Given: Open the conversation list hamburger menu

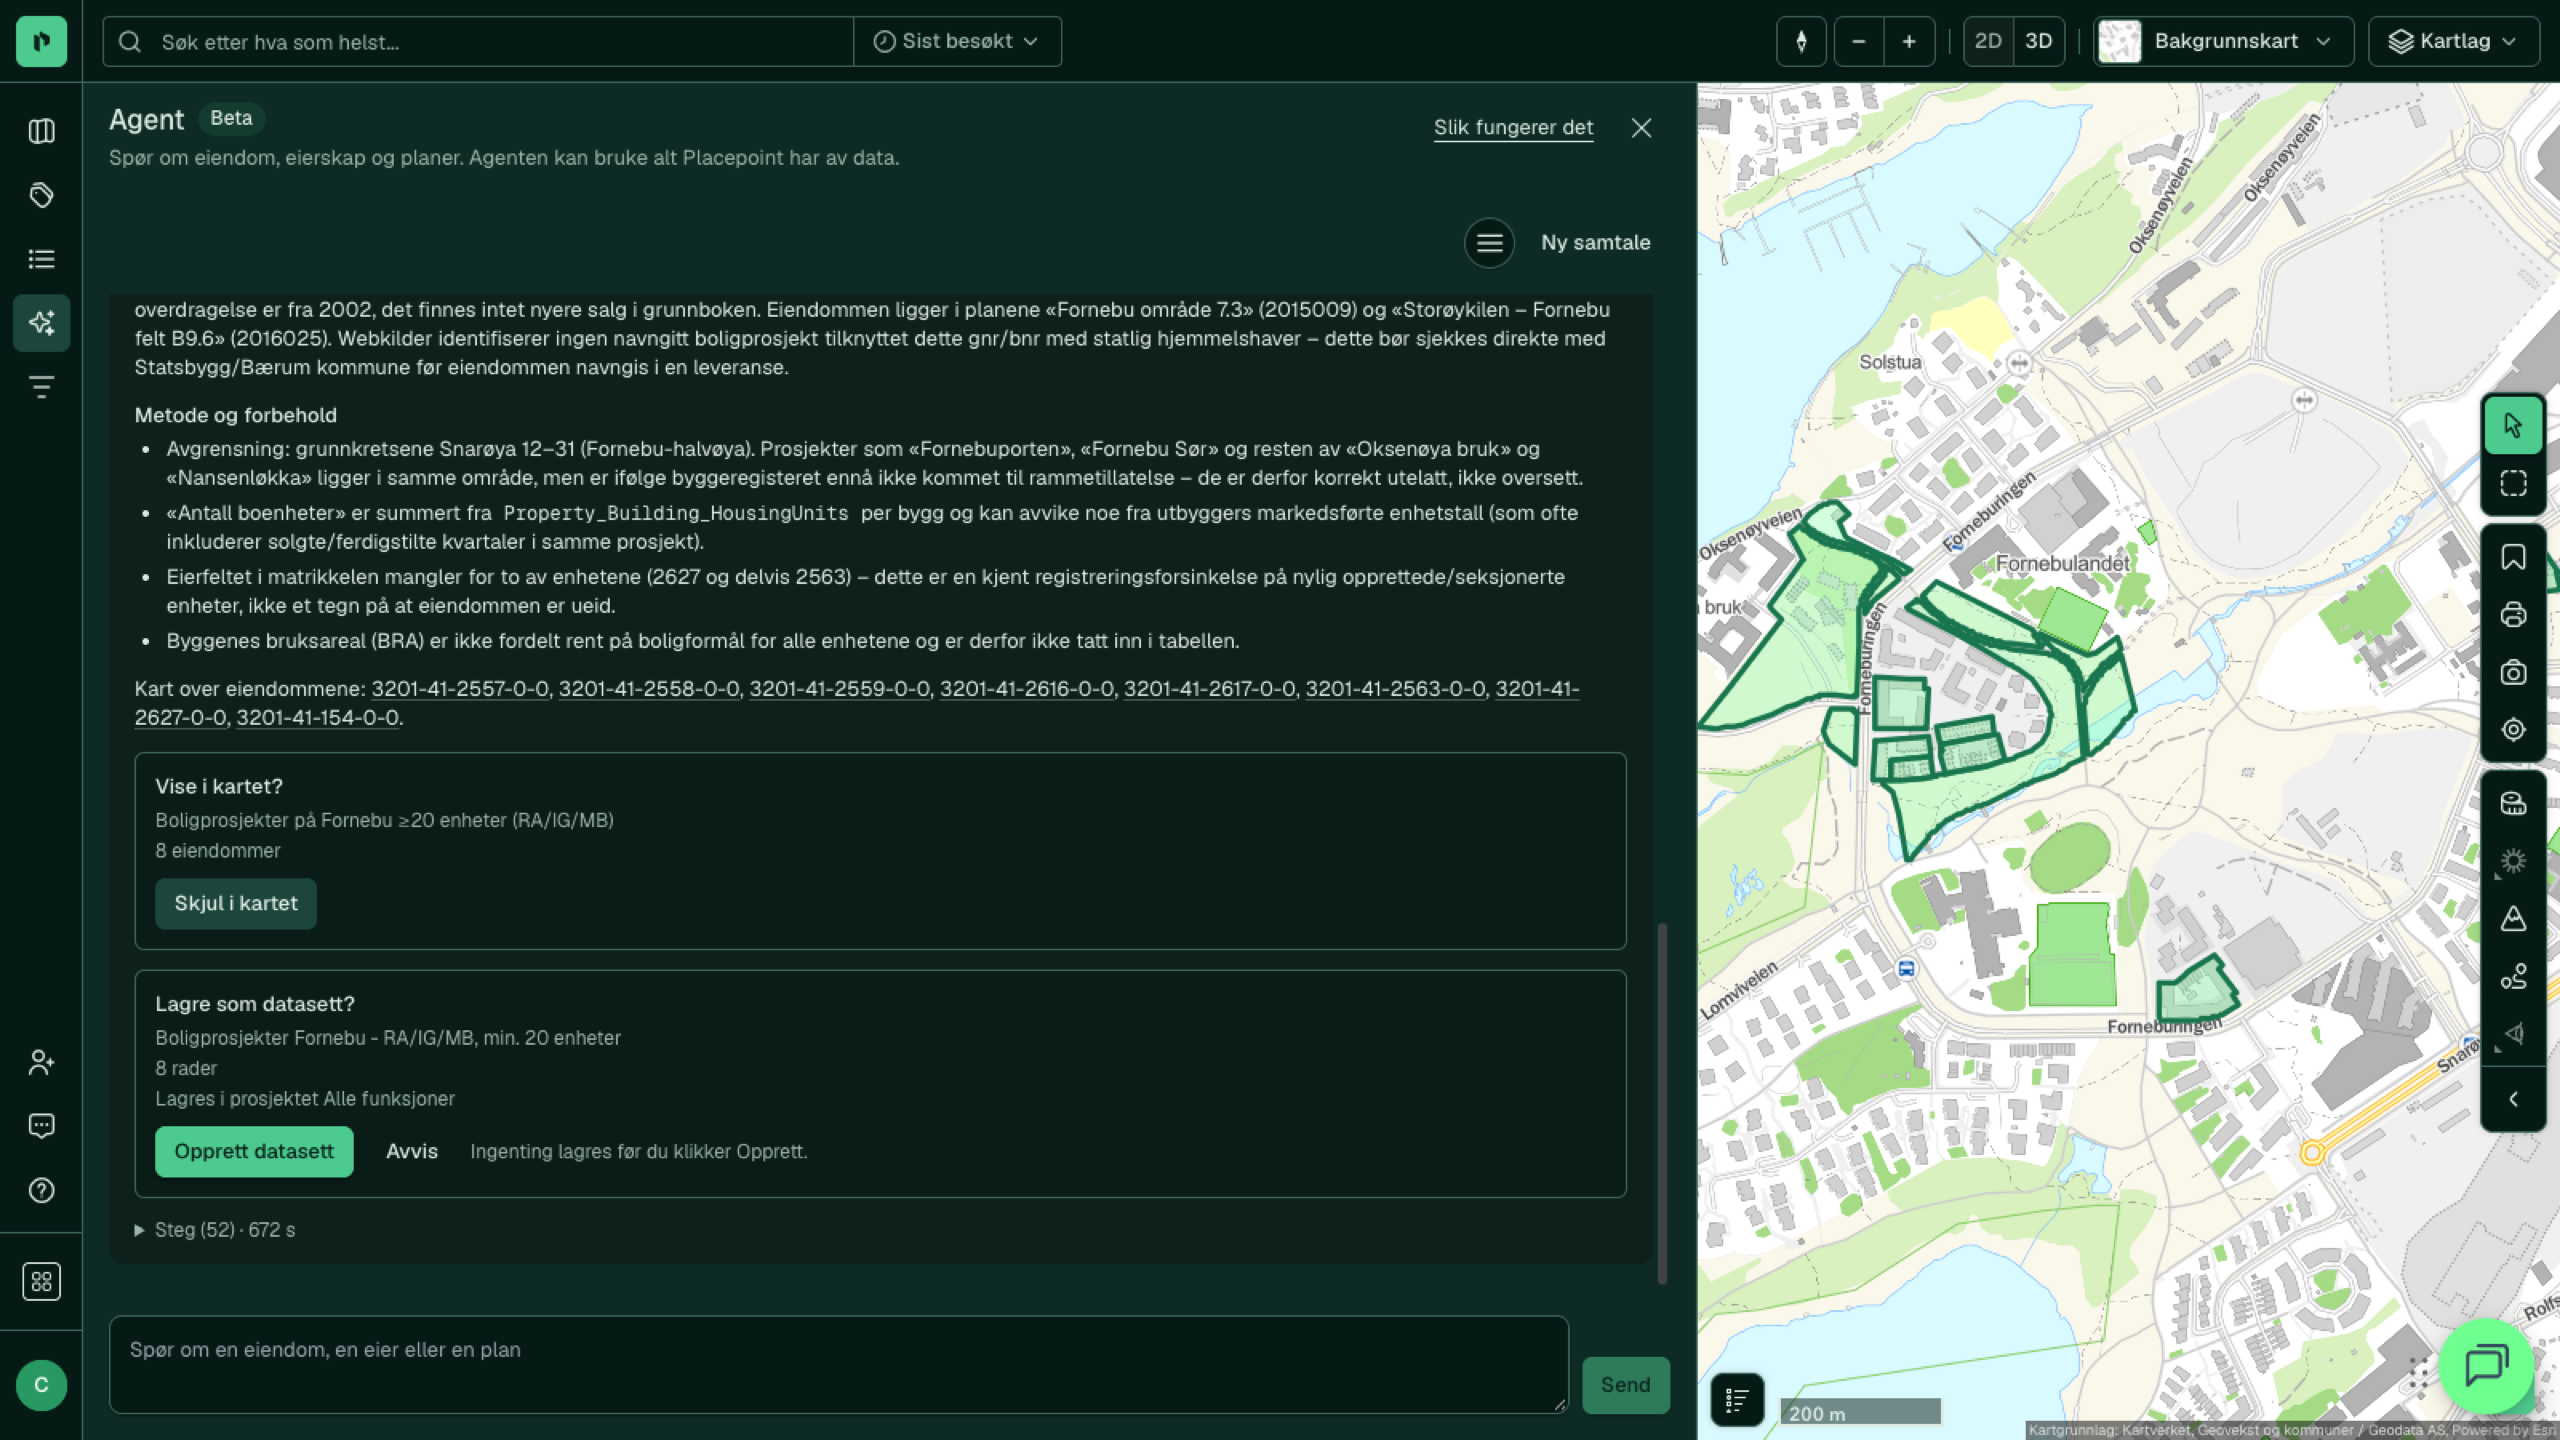Looking at the screenshot, I should tap(1489, 243).
